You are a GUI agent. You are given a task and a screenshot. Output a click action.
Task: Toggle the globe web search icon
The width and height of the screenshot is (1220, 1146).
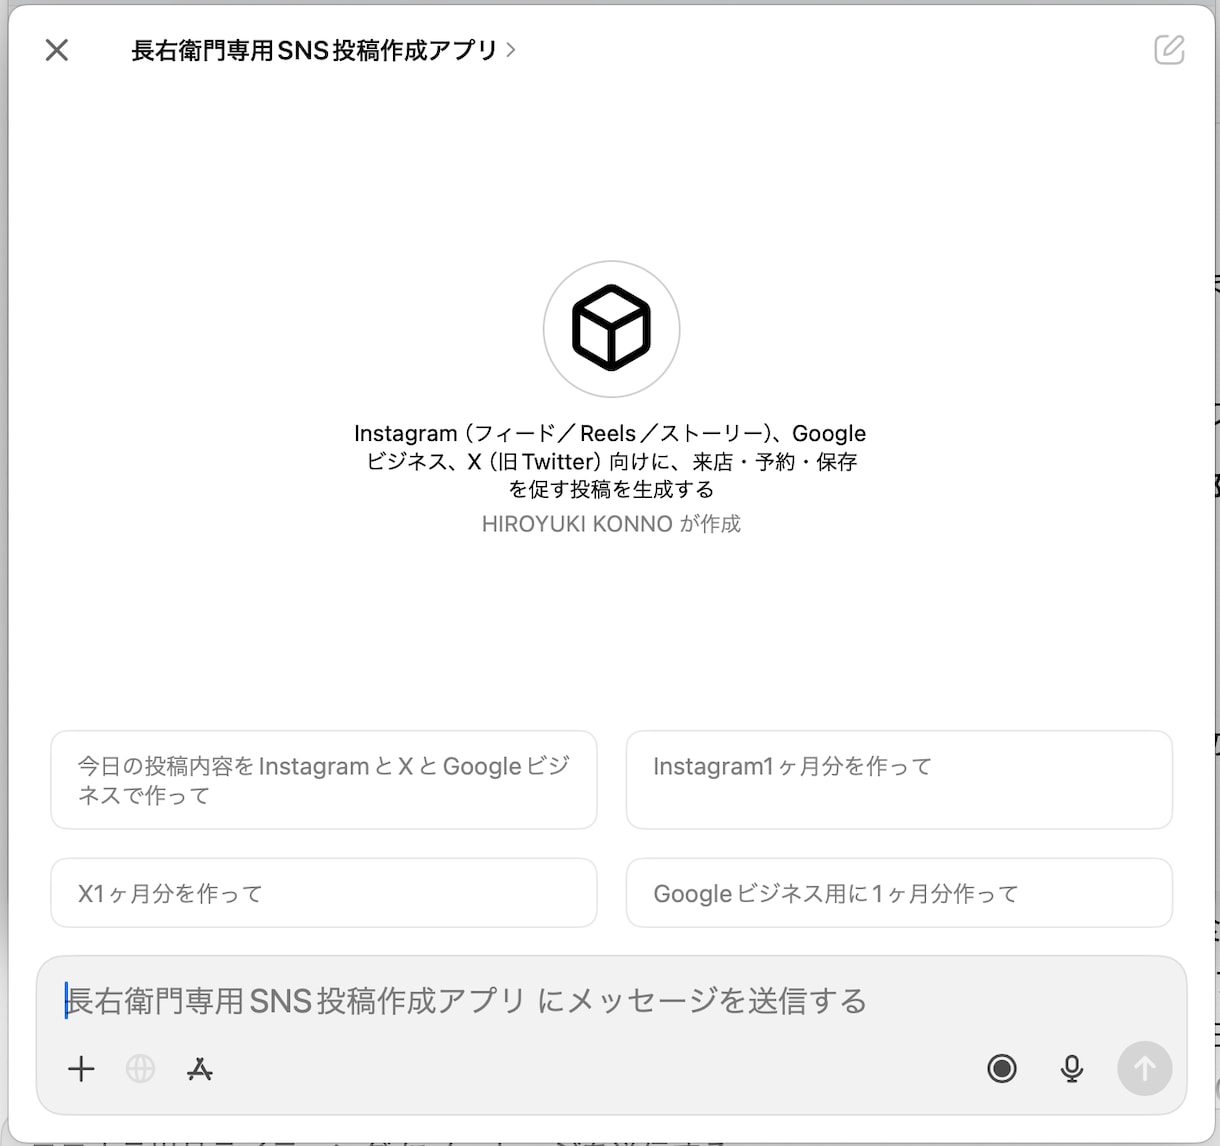[140, 1069]
